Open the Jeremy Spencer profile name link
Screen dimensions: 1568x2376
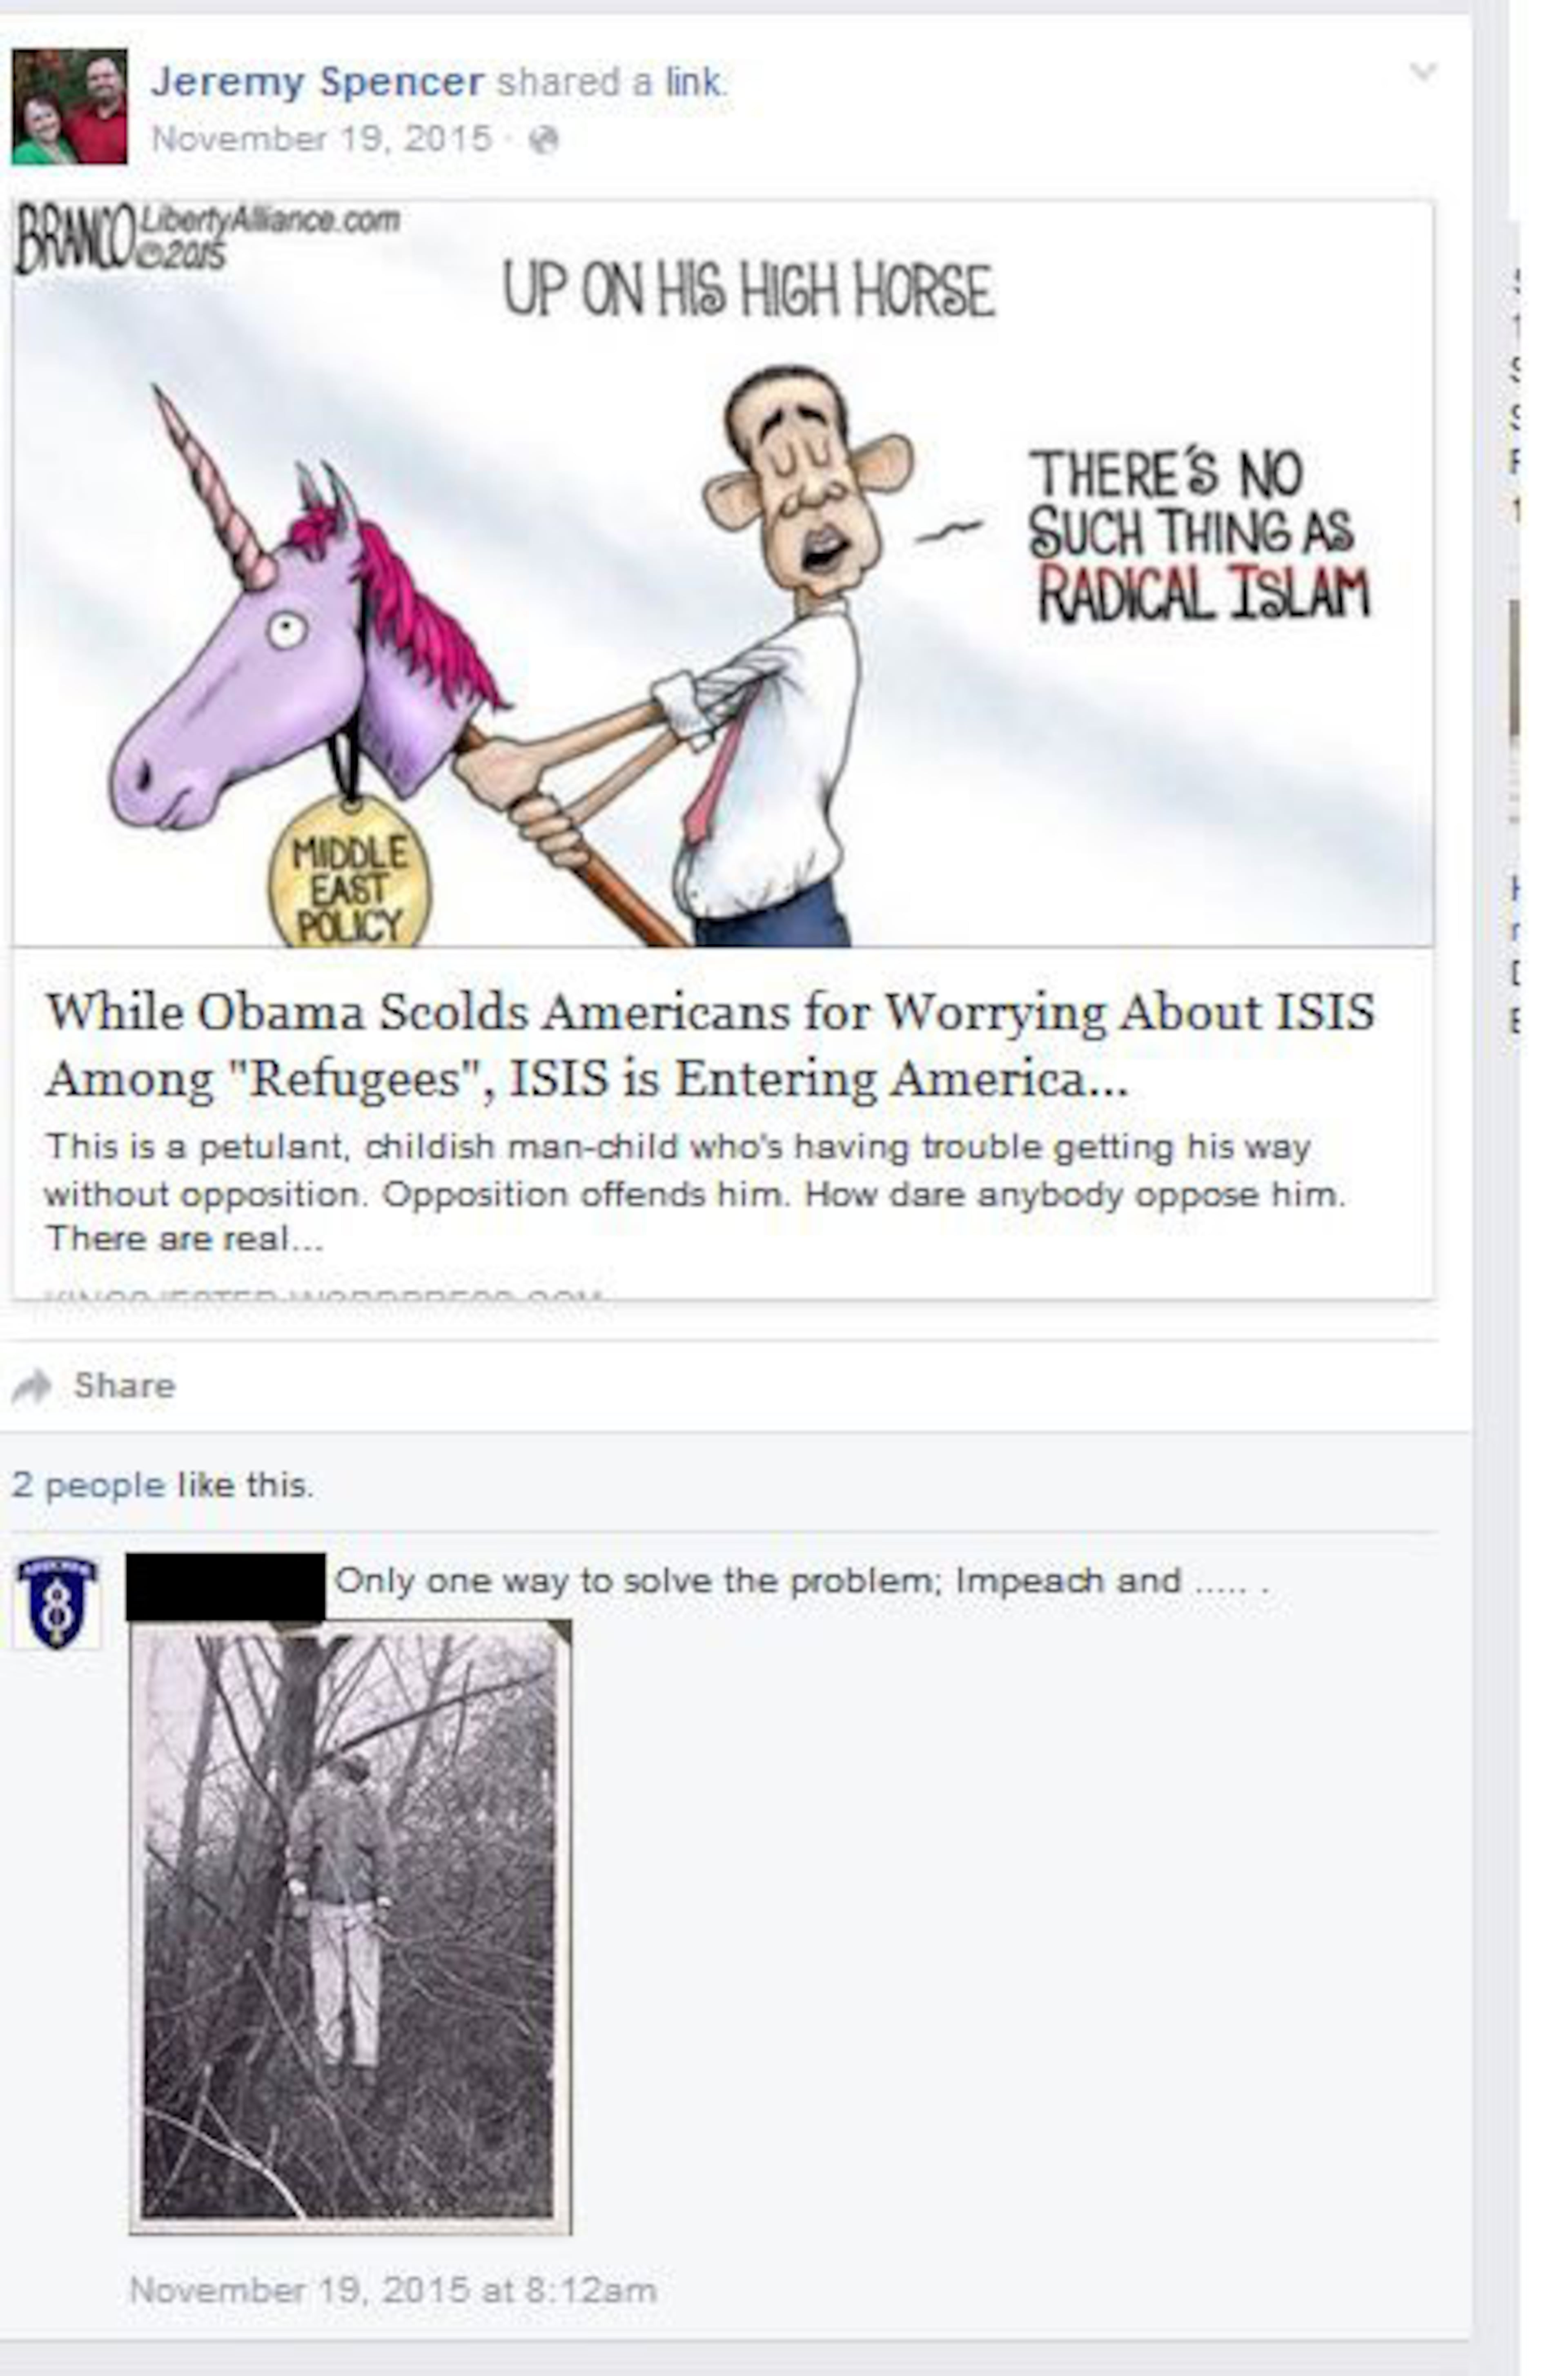[x=317, y=81]
